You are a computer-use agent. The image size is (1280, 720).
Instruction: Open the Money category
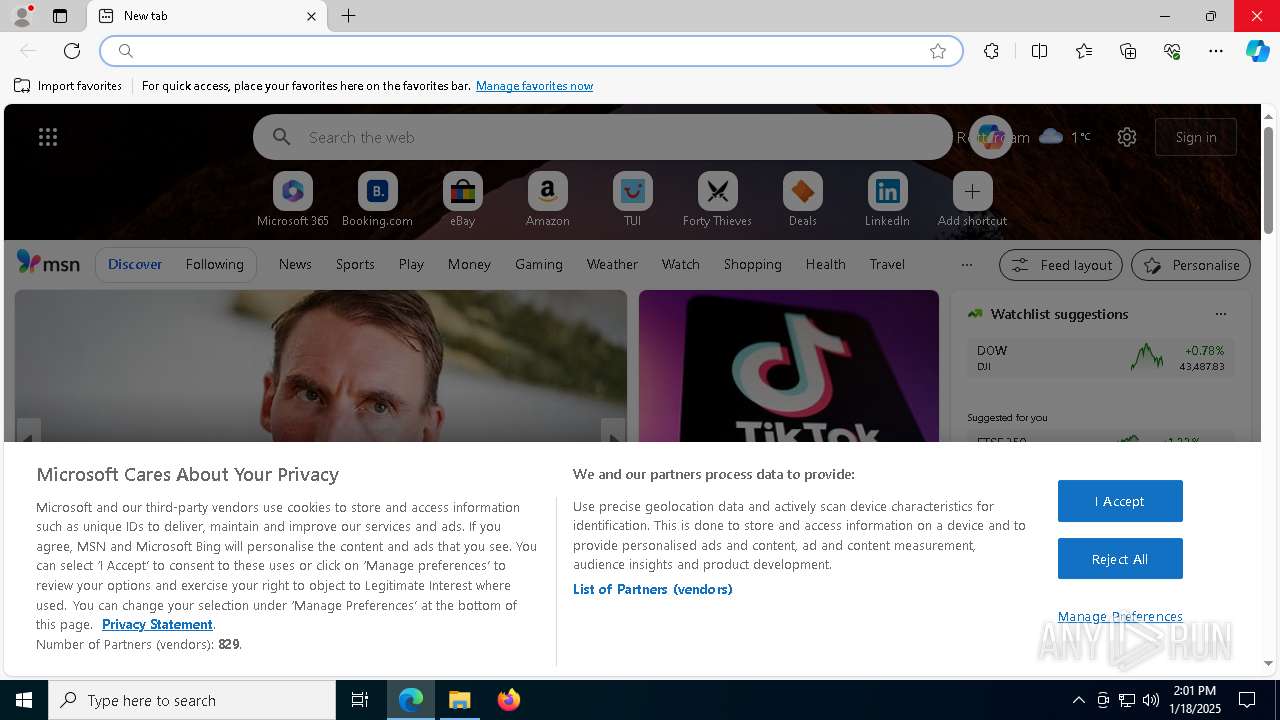[x=469, y=264]
